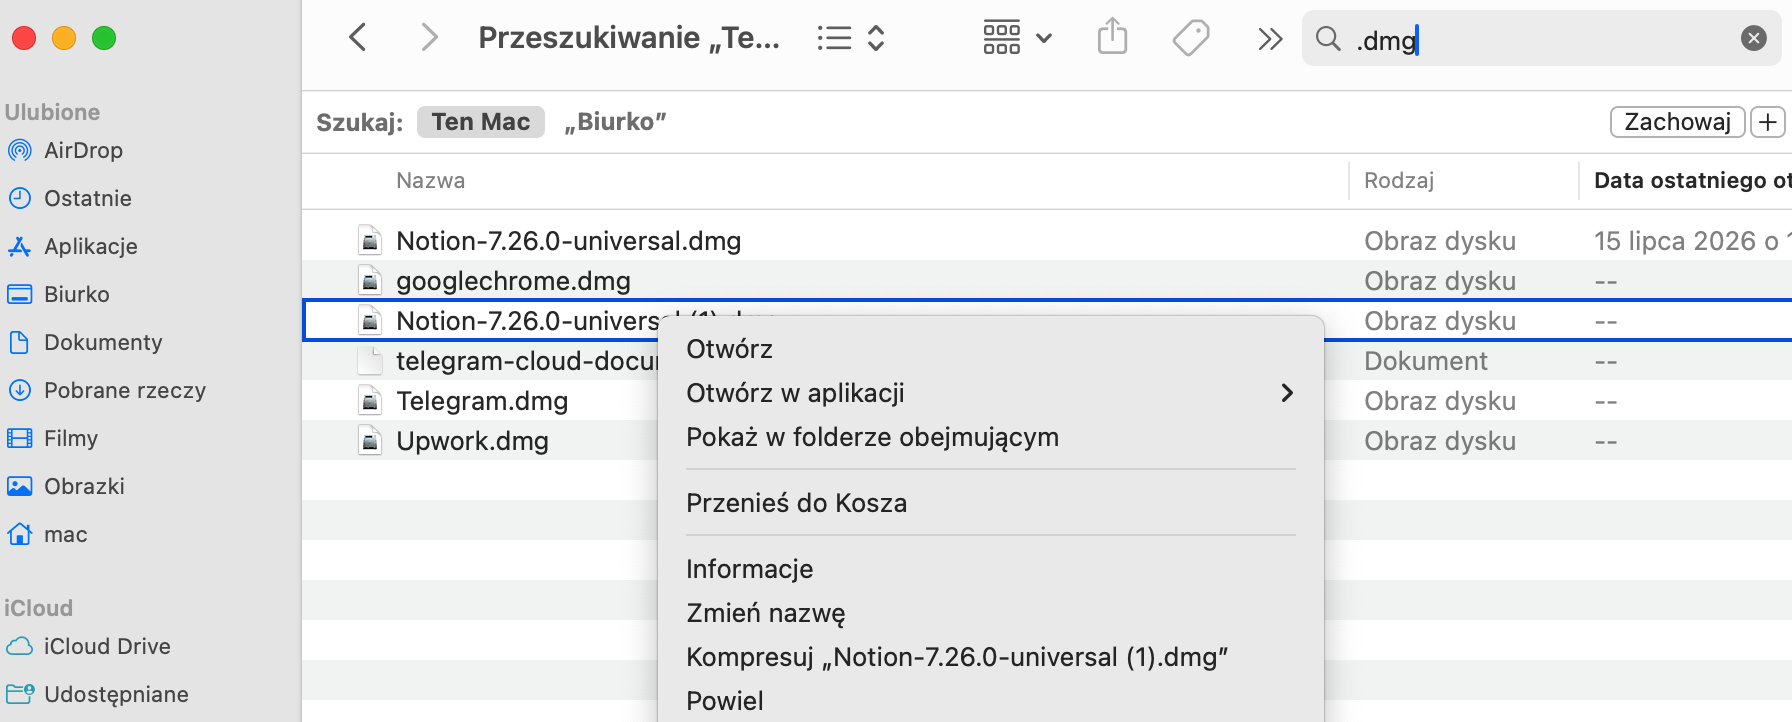This screenshot has height=722, width=1792.
Task: Open AirDrop in the sidebar
Action: click(83, 150)
